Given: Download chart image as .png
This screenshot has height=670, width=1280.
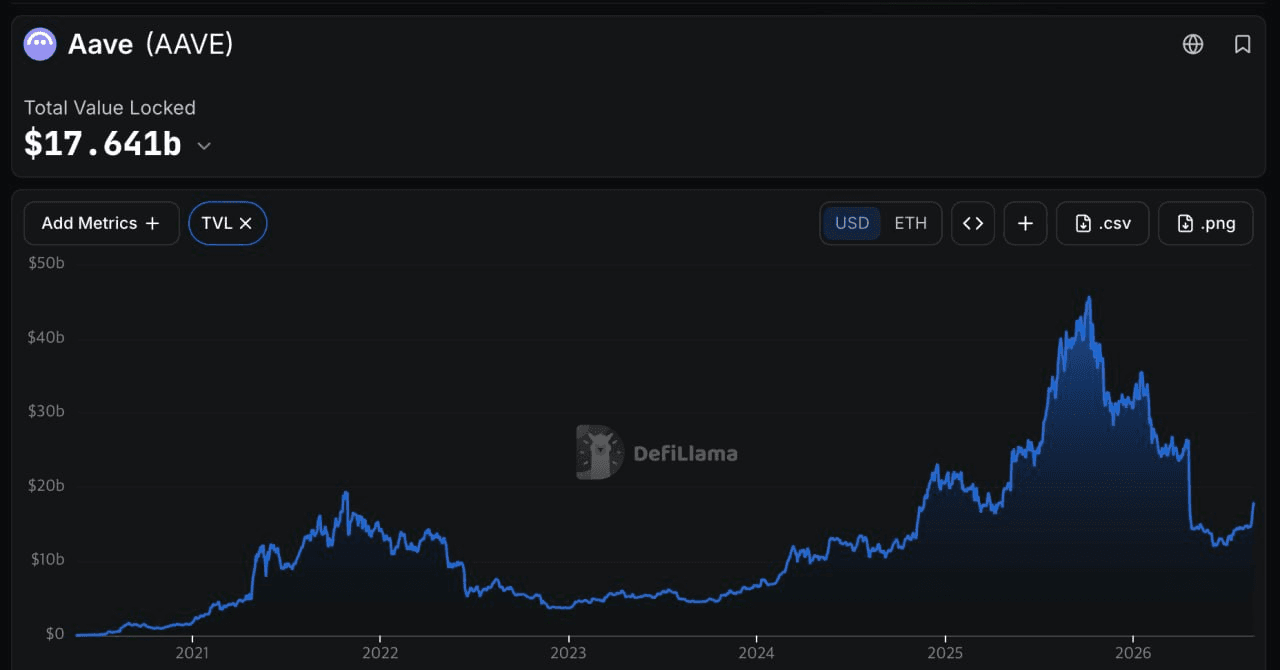Looking at the screenshot, I should point(1205,223).
